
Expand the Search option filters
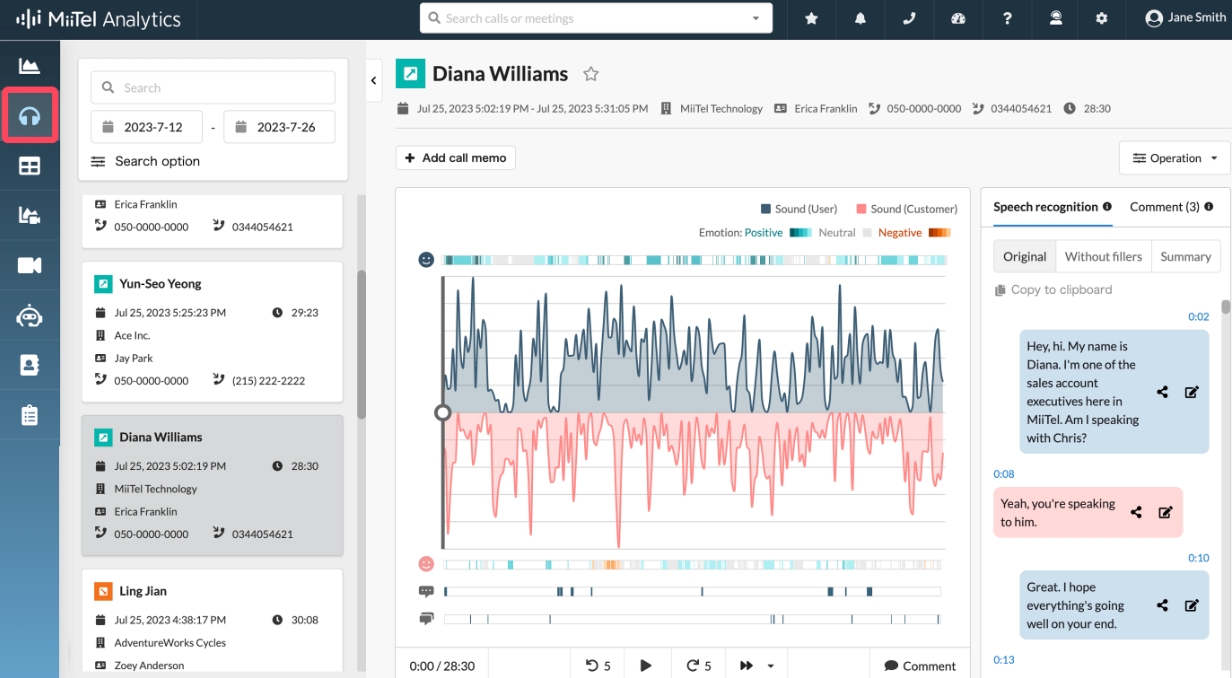pyautogui.click(x=146, y=161)
